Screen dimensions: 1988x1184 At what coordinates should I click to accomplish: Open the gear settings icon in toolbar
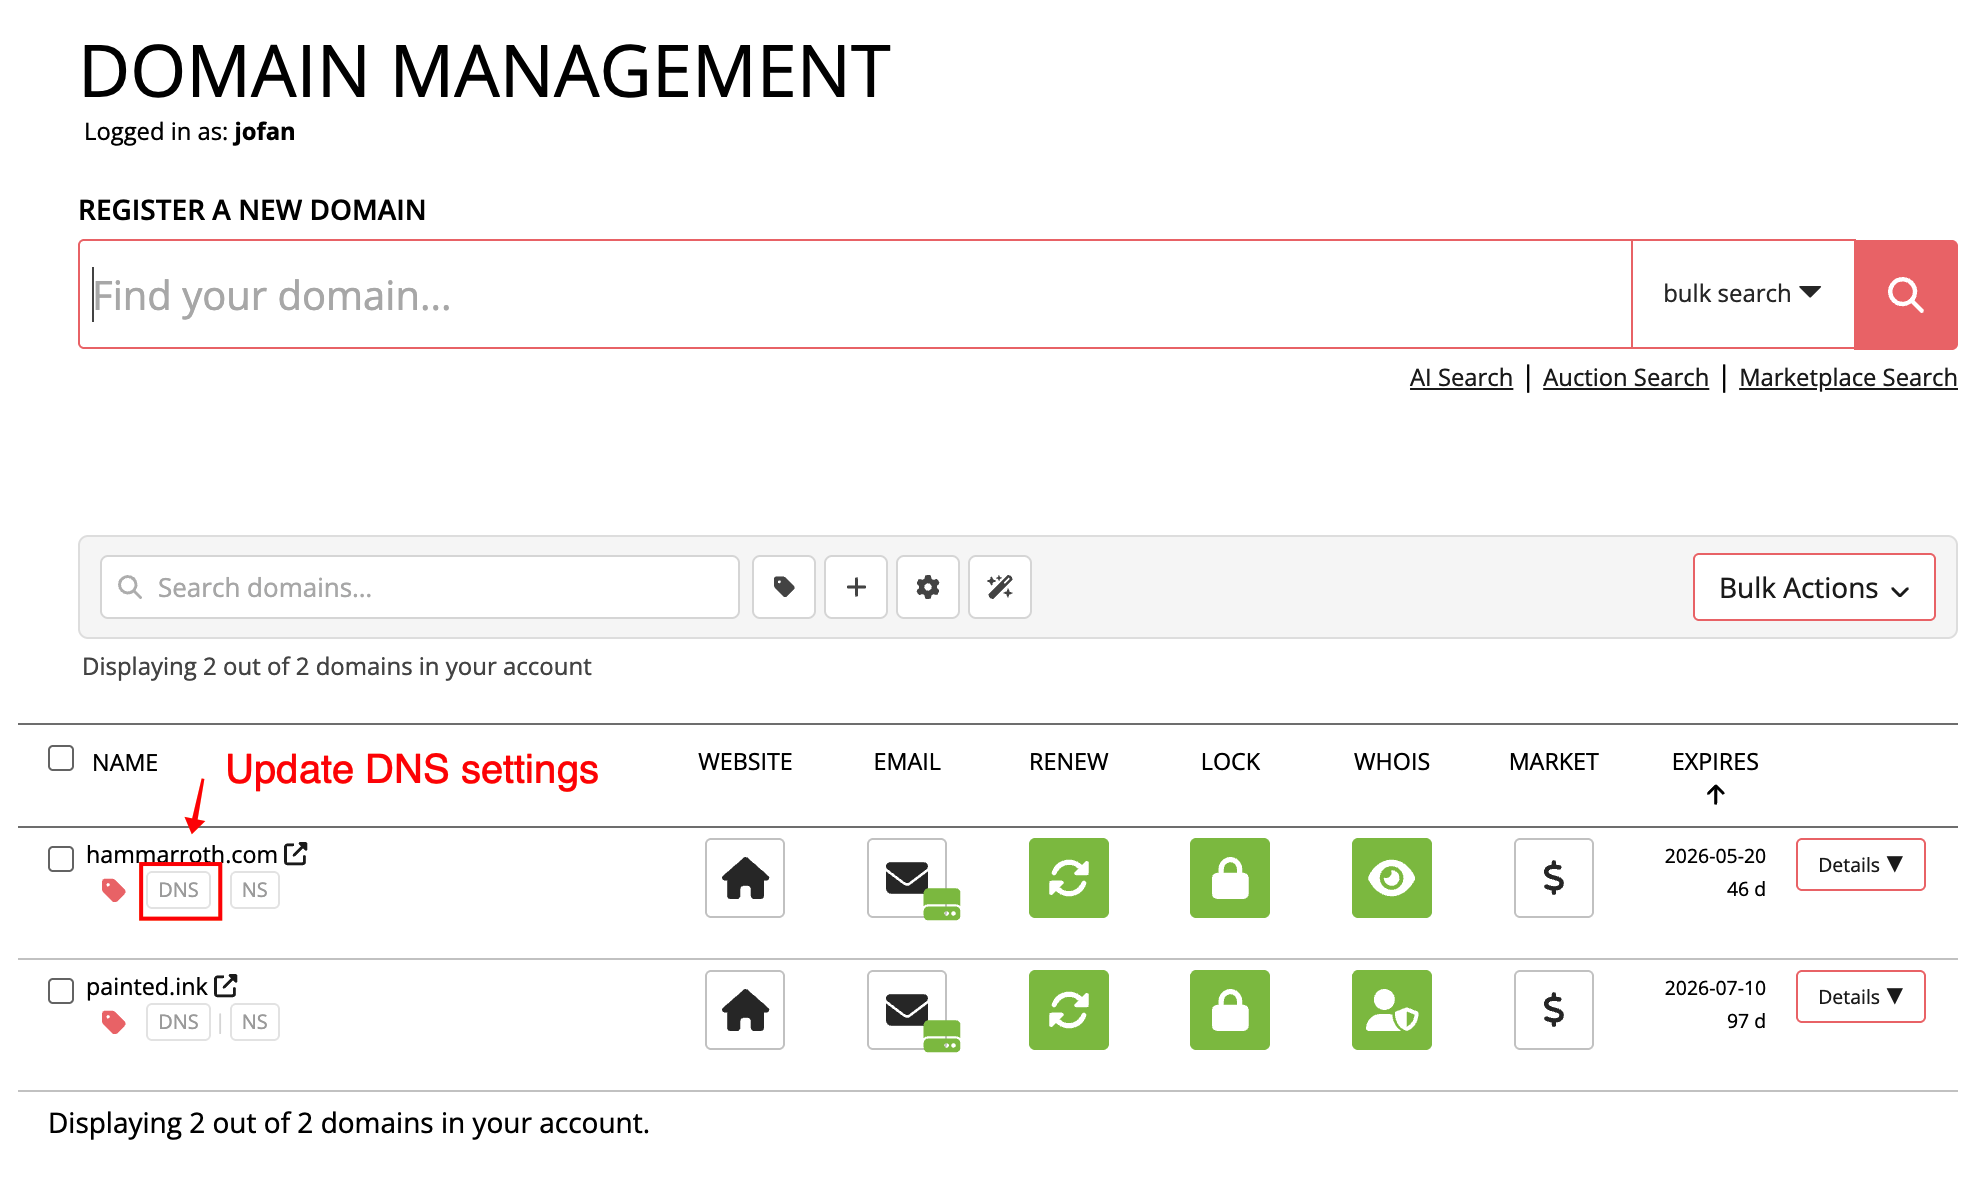pos(927,587)
